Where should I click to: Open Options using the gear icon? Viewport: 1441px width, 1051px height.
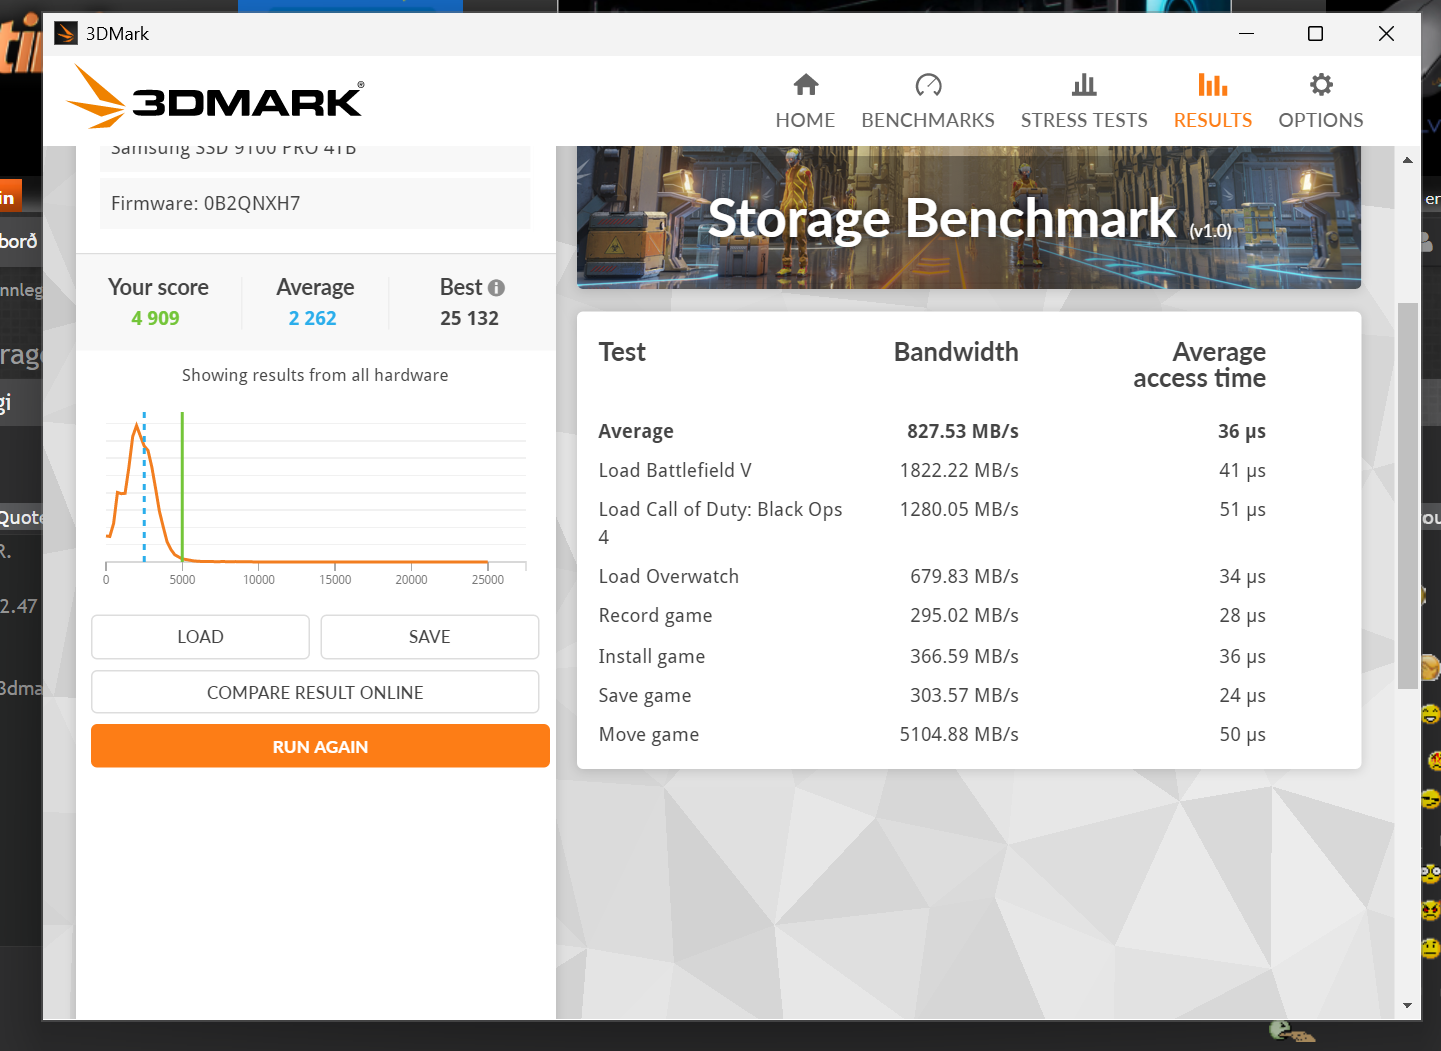(1321, 85)
